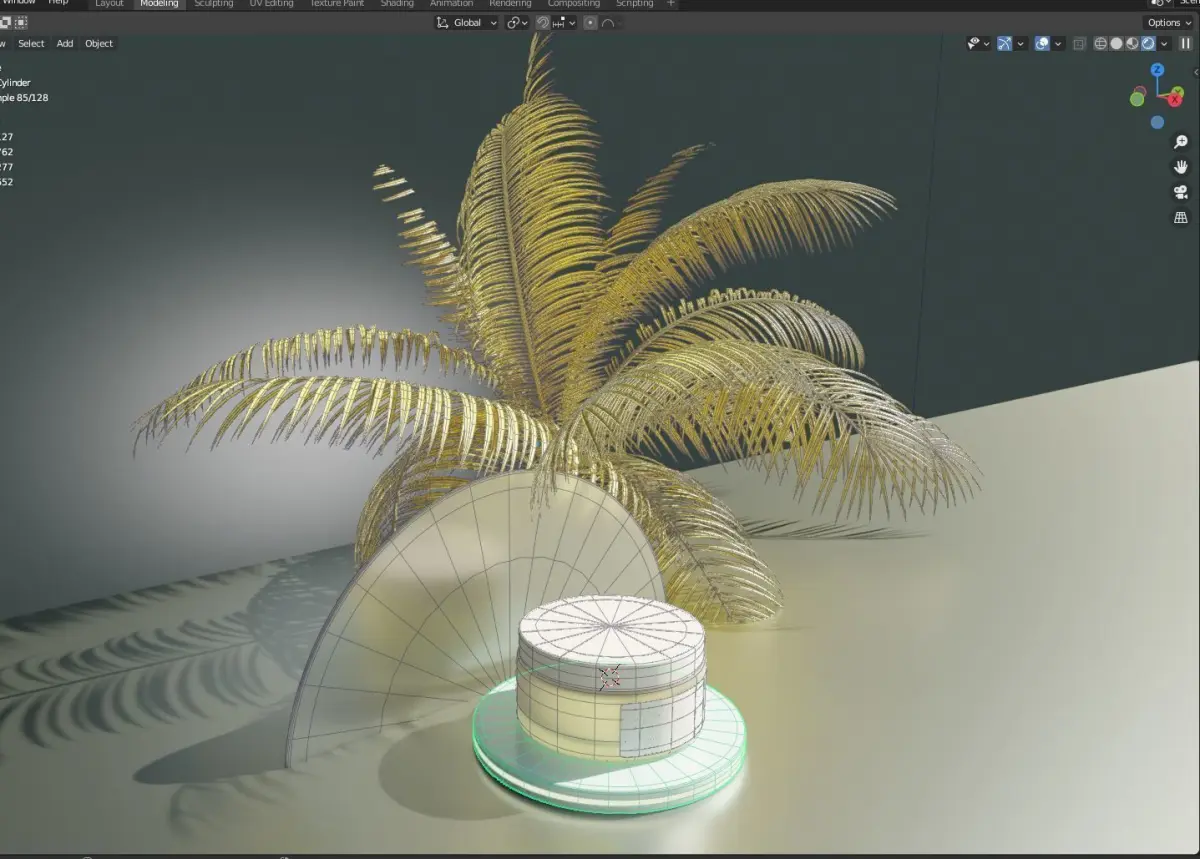Viewport: 1200px width, 859px height.
Task: Click the snapping increment icon
Action: tap(560, 22)
